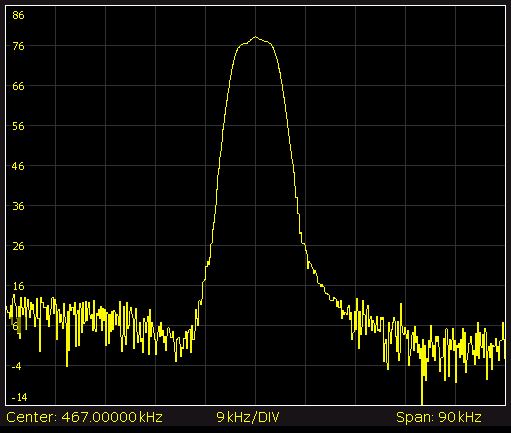Click the 86 level axis label
Image resolution: width=511 pixels, height=433 pixels.
click(x=18, y=15)
